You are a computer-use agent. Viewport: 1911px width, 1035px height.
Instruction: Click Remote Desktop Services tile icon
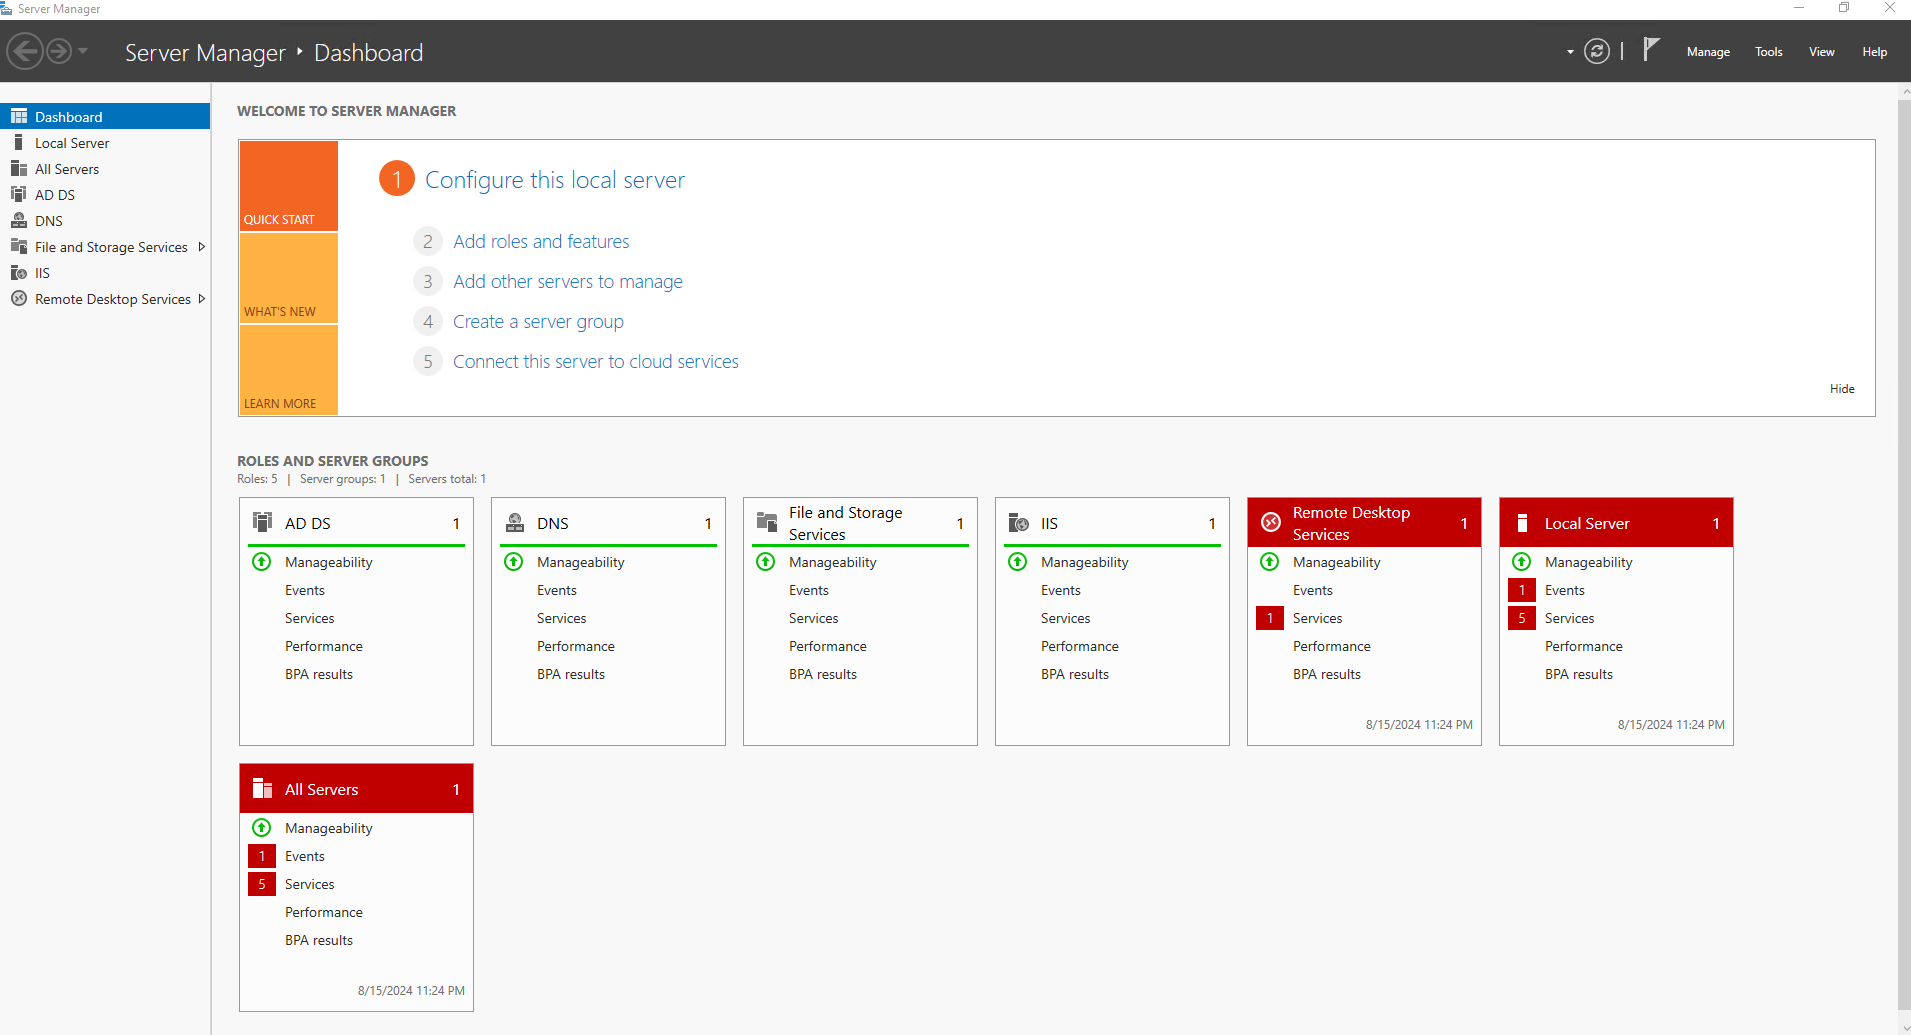[1271, 523]
